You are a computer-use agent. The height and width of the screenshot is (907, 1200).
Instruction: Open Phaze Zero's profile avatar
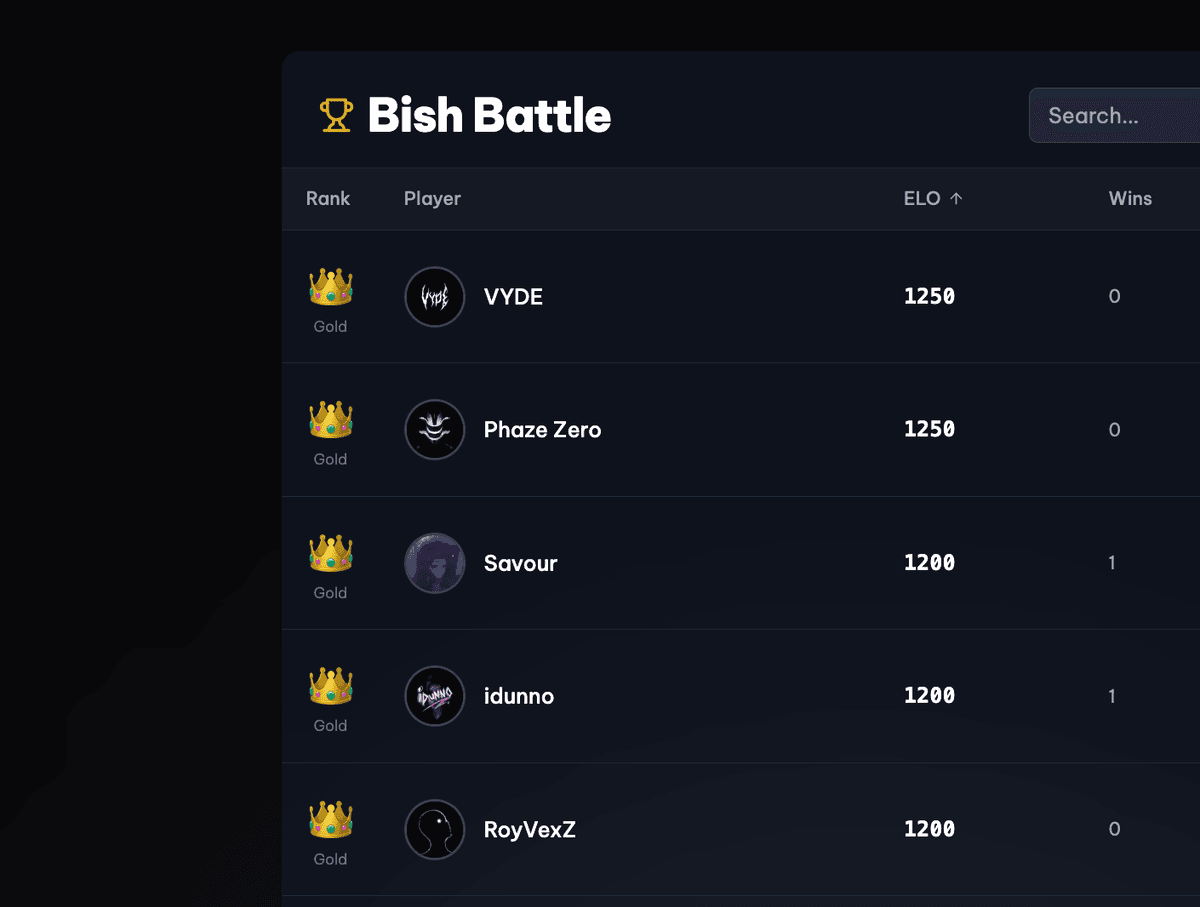[x=435, y=430]
